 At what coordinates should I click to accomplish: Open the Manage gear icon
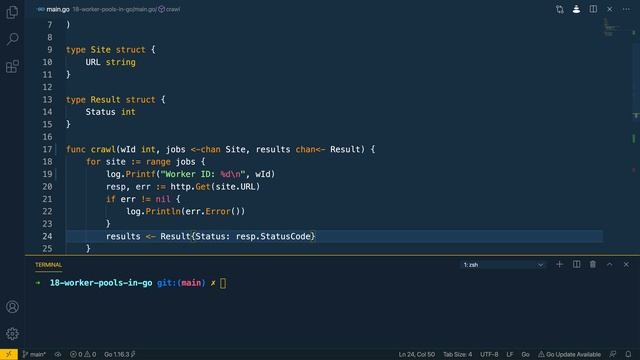tap(12, 334)
